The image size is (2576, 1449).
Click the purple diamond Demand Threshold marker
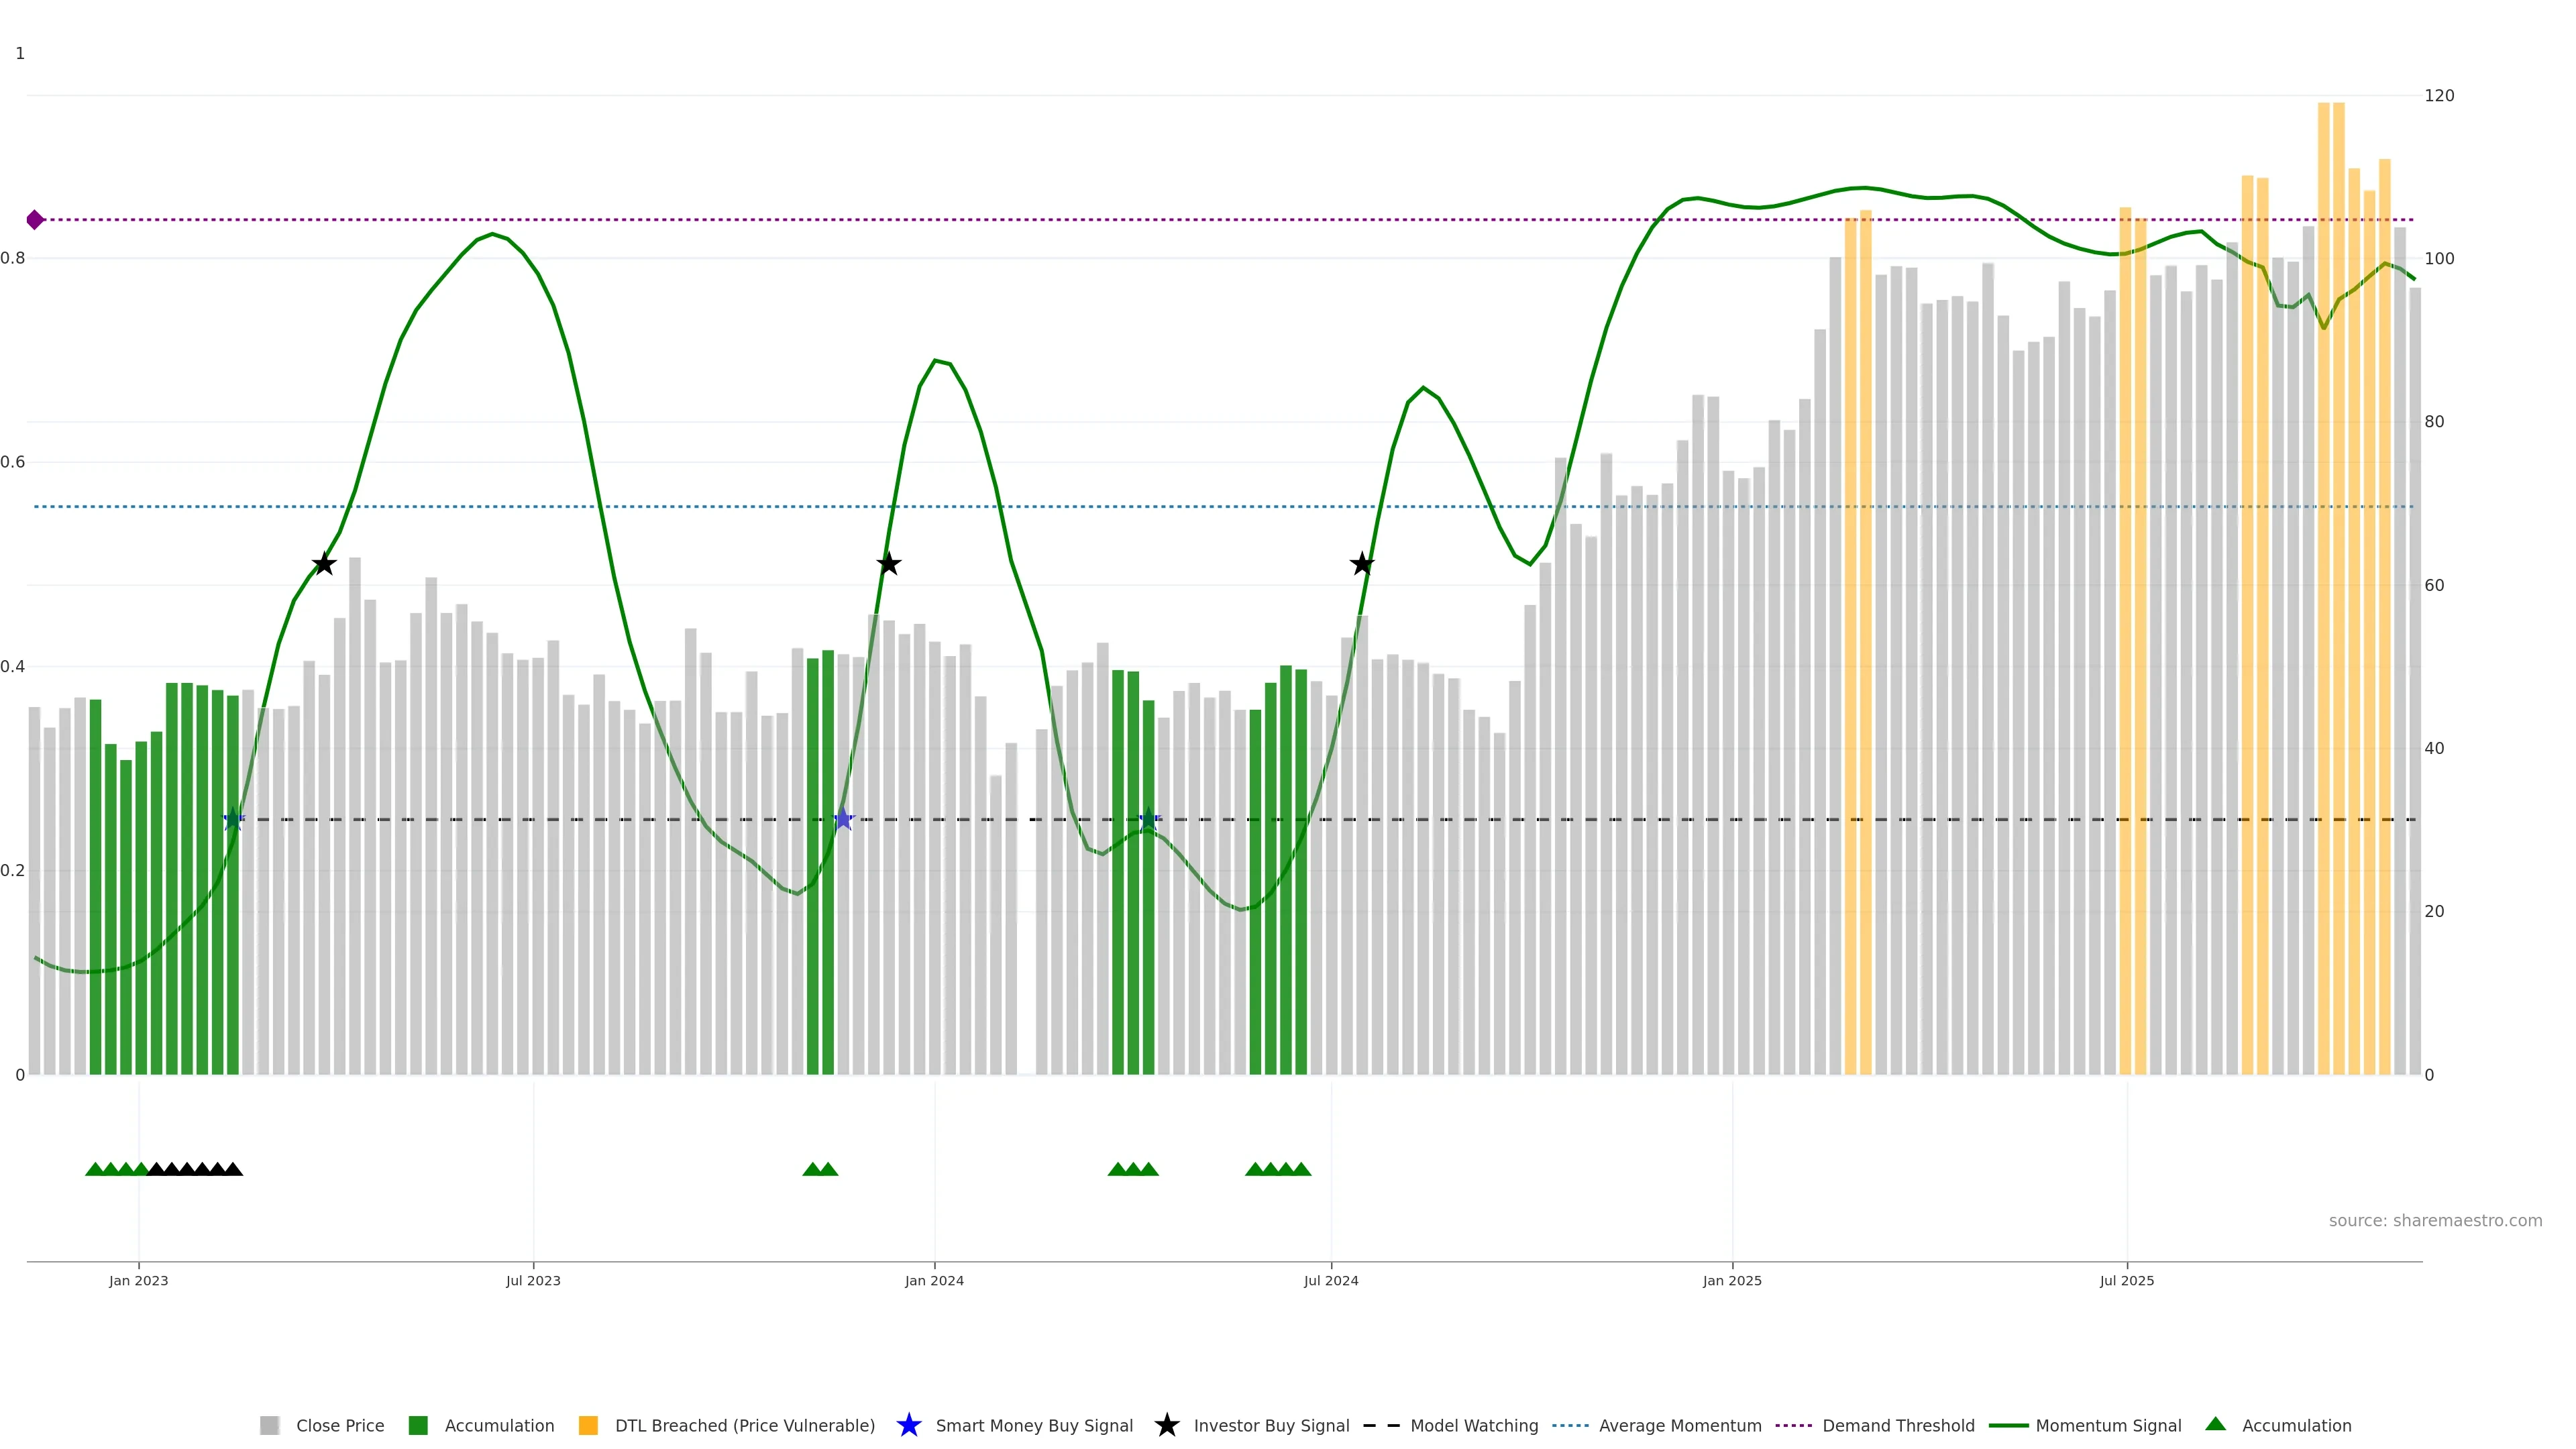tap(35, 220)
